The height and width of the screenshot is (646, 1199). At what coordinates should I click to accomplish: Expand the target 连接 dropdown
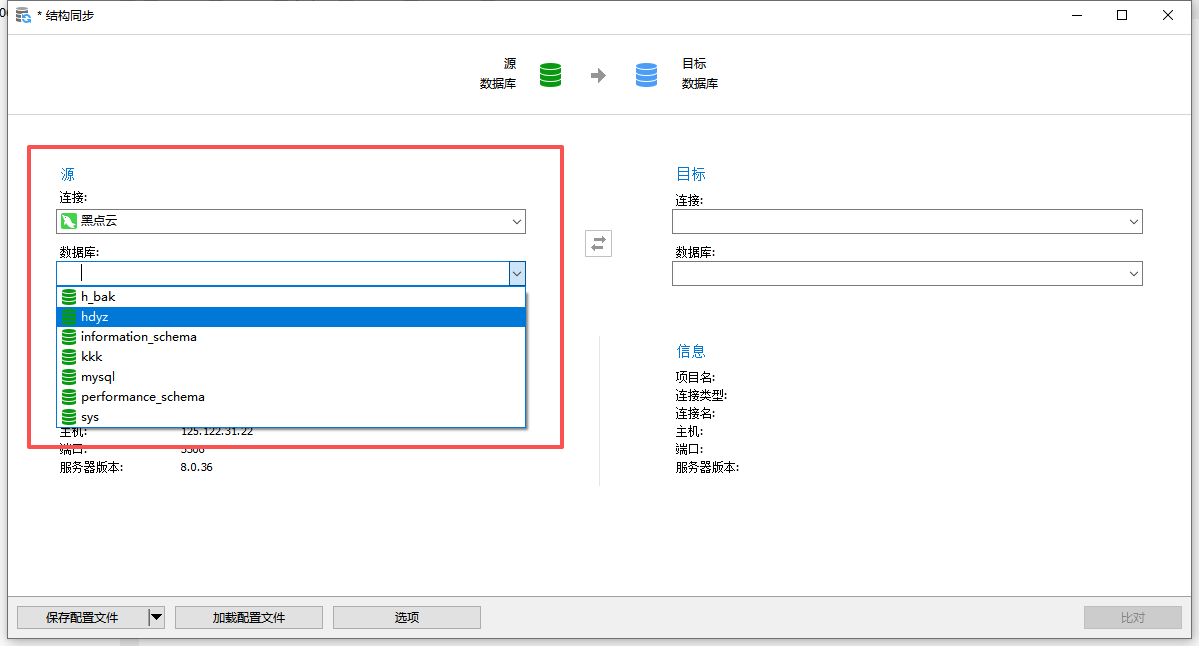click(1133, 221)
